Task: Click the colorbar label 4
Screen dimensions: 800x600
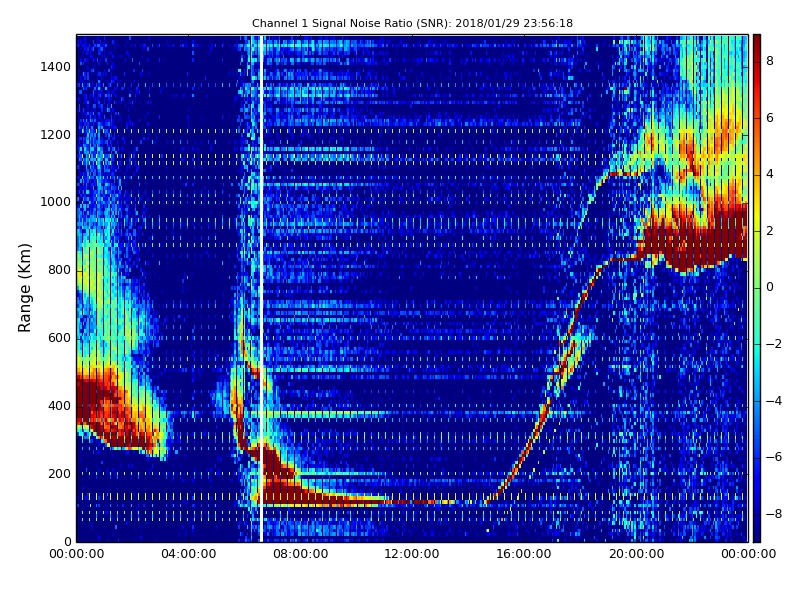Action: tap(770, 174)
